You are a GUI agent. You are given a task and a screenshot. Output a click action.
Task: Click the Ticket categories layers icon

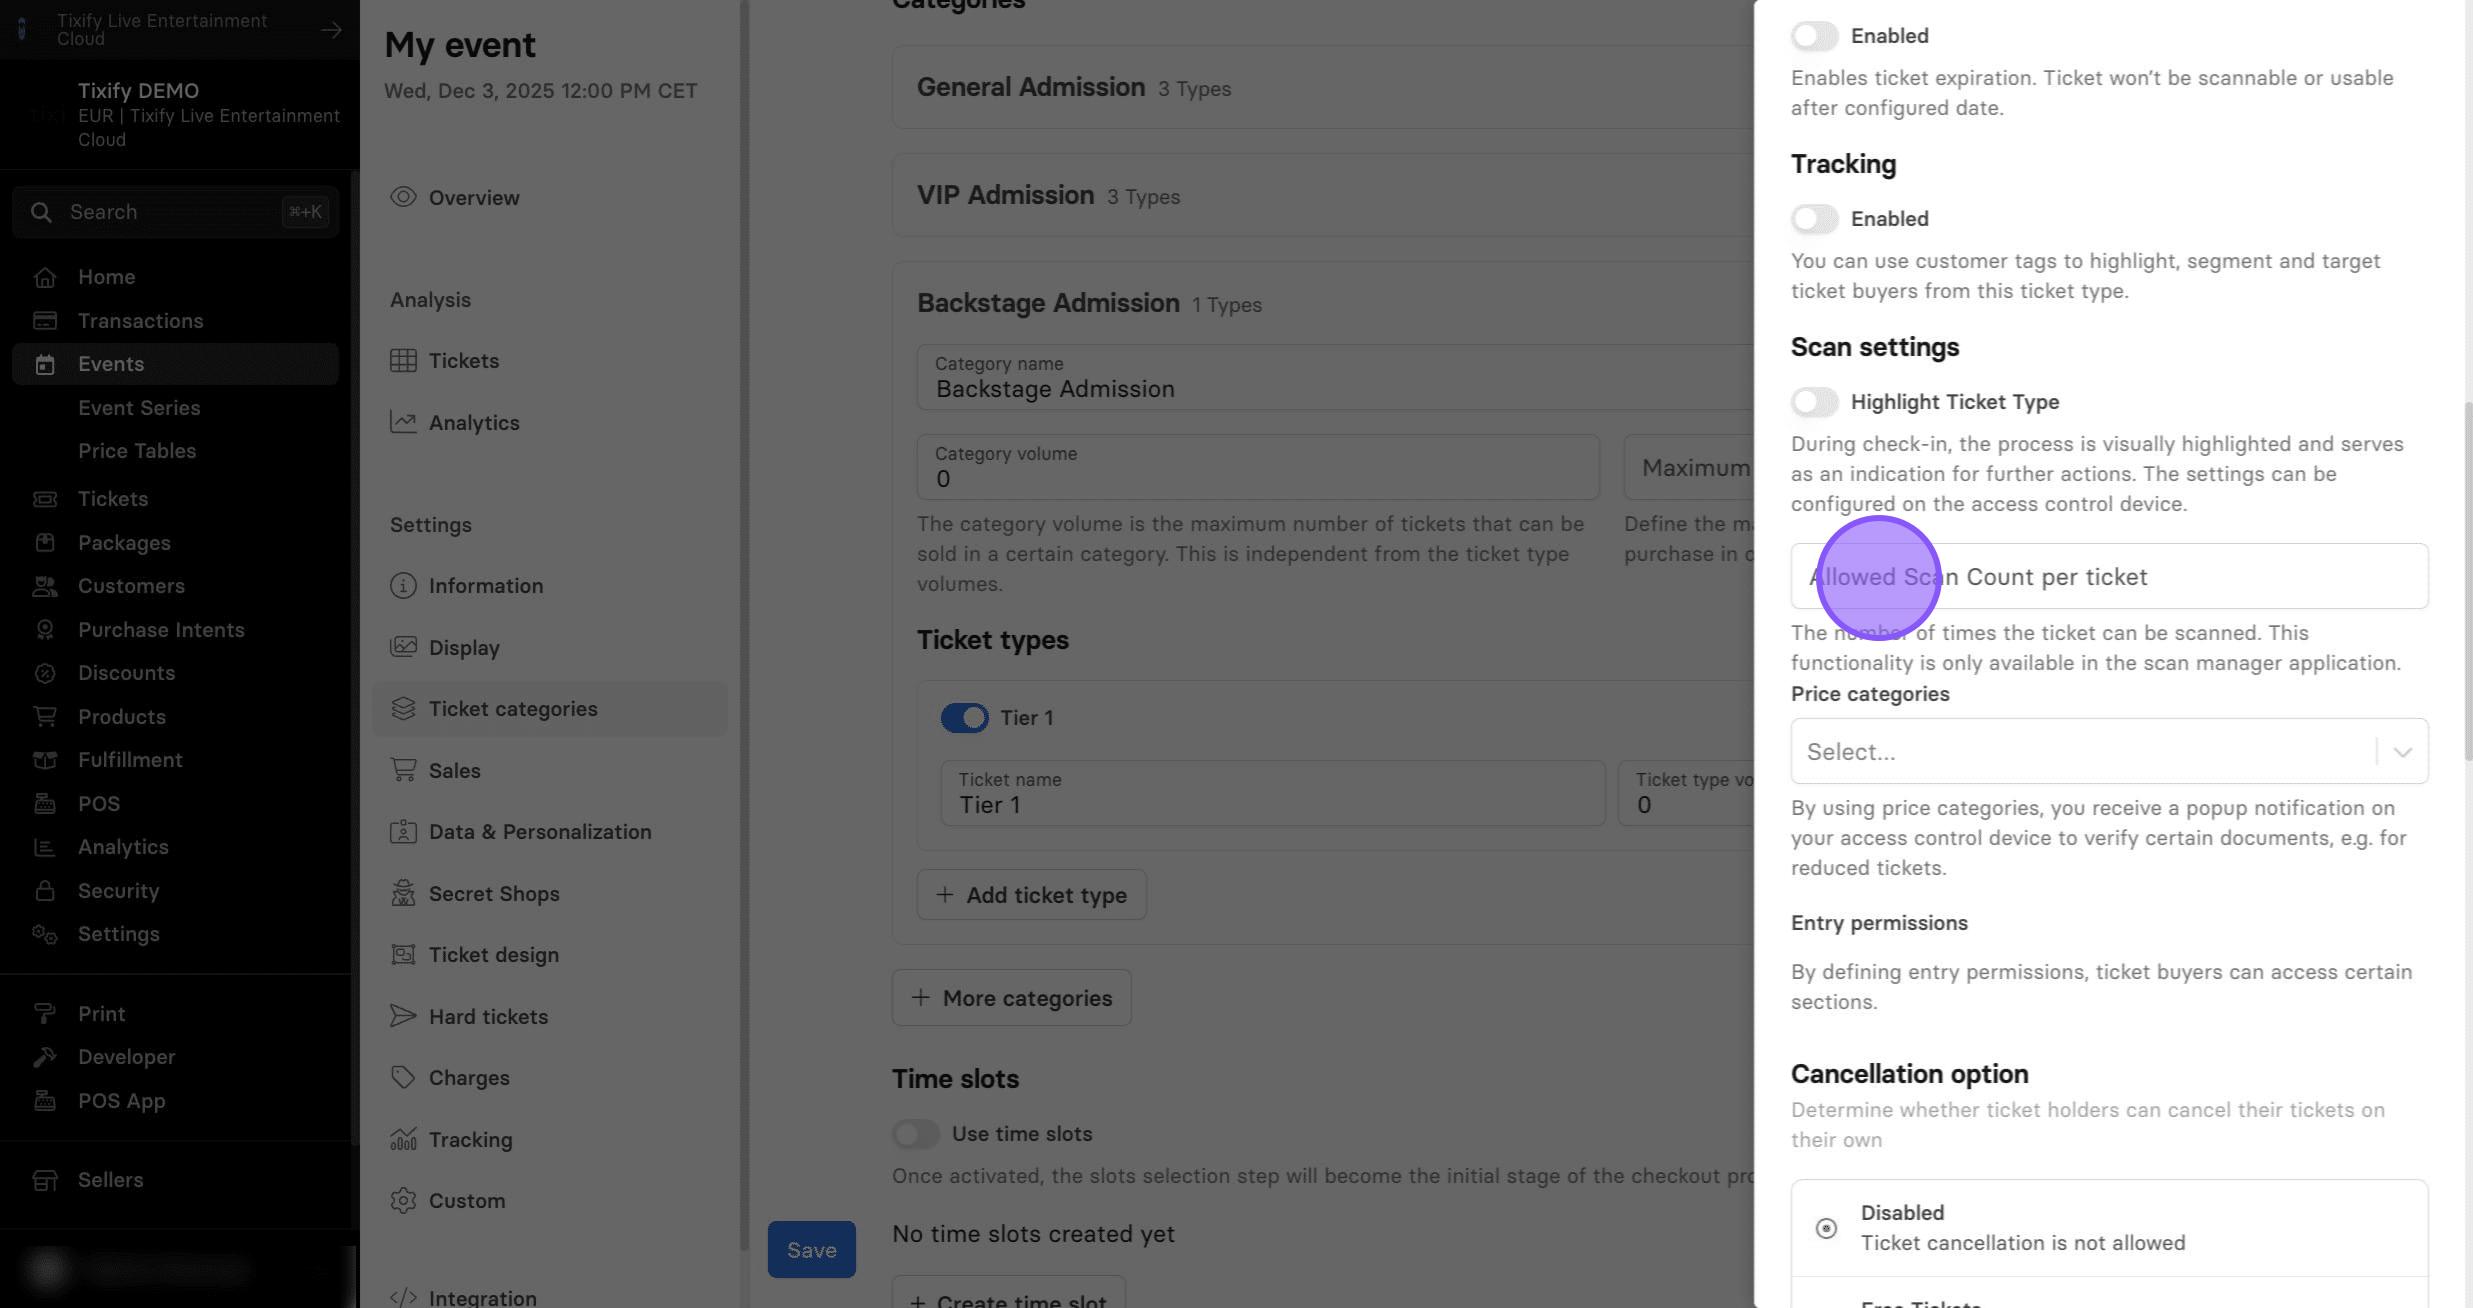coord(403,709)
